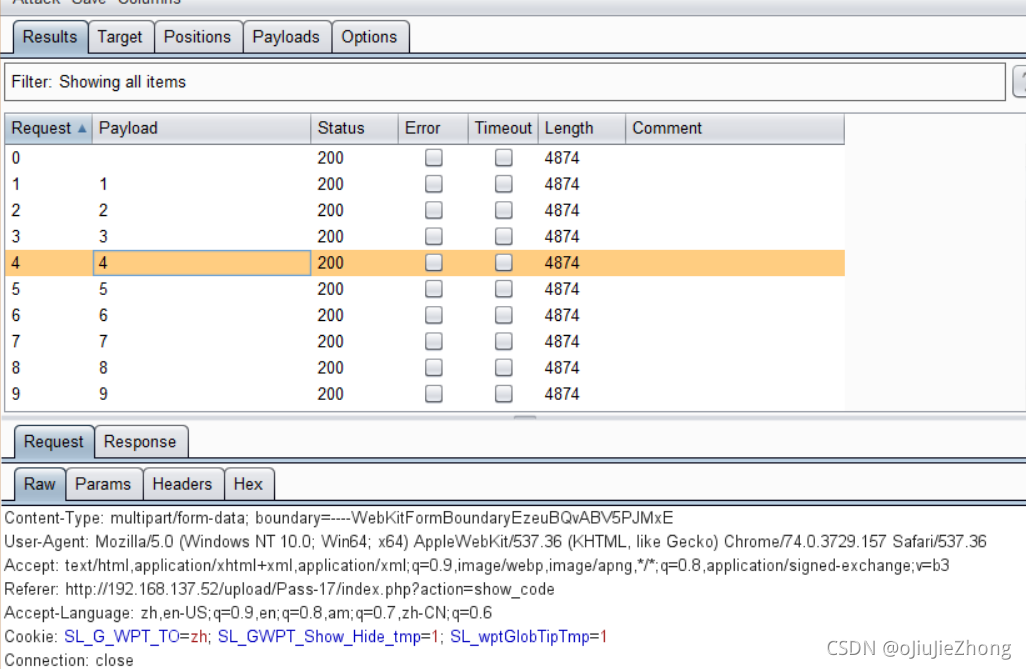The height and width of the screenshot is (669, 1026).
Task: Select payload cell 6
Action: [202, 315]
